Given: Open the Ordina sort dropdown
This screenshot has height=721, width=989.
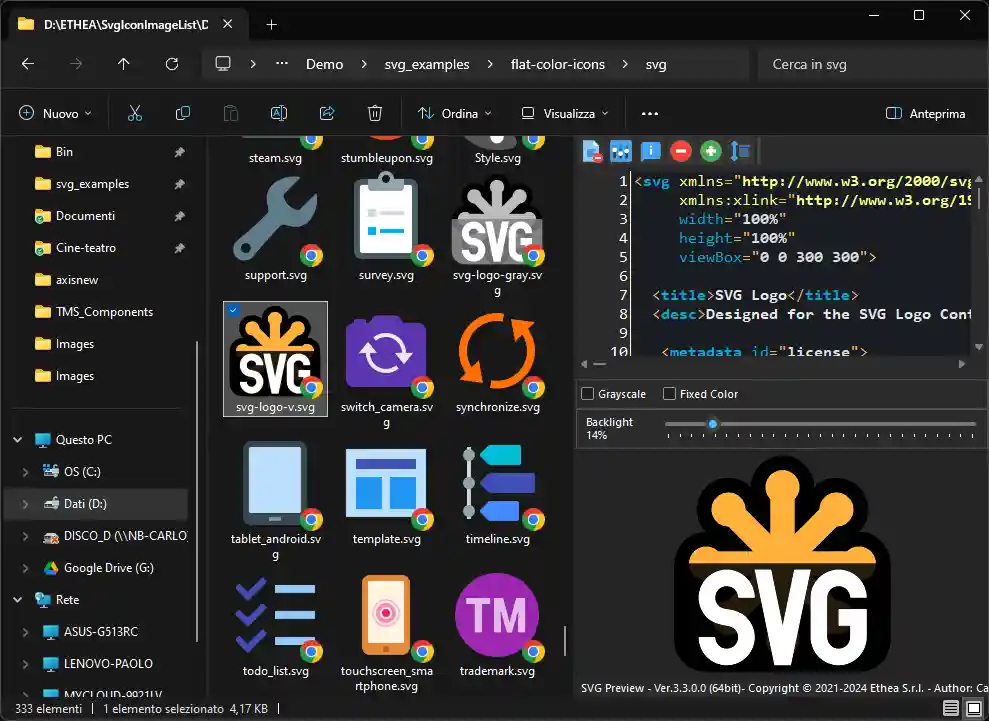Looking at the screenshot, I should pyautogui.click(x=455, y=114).
